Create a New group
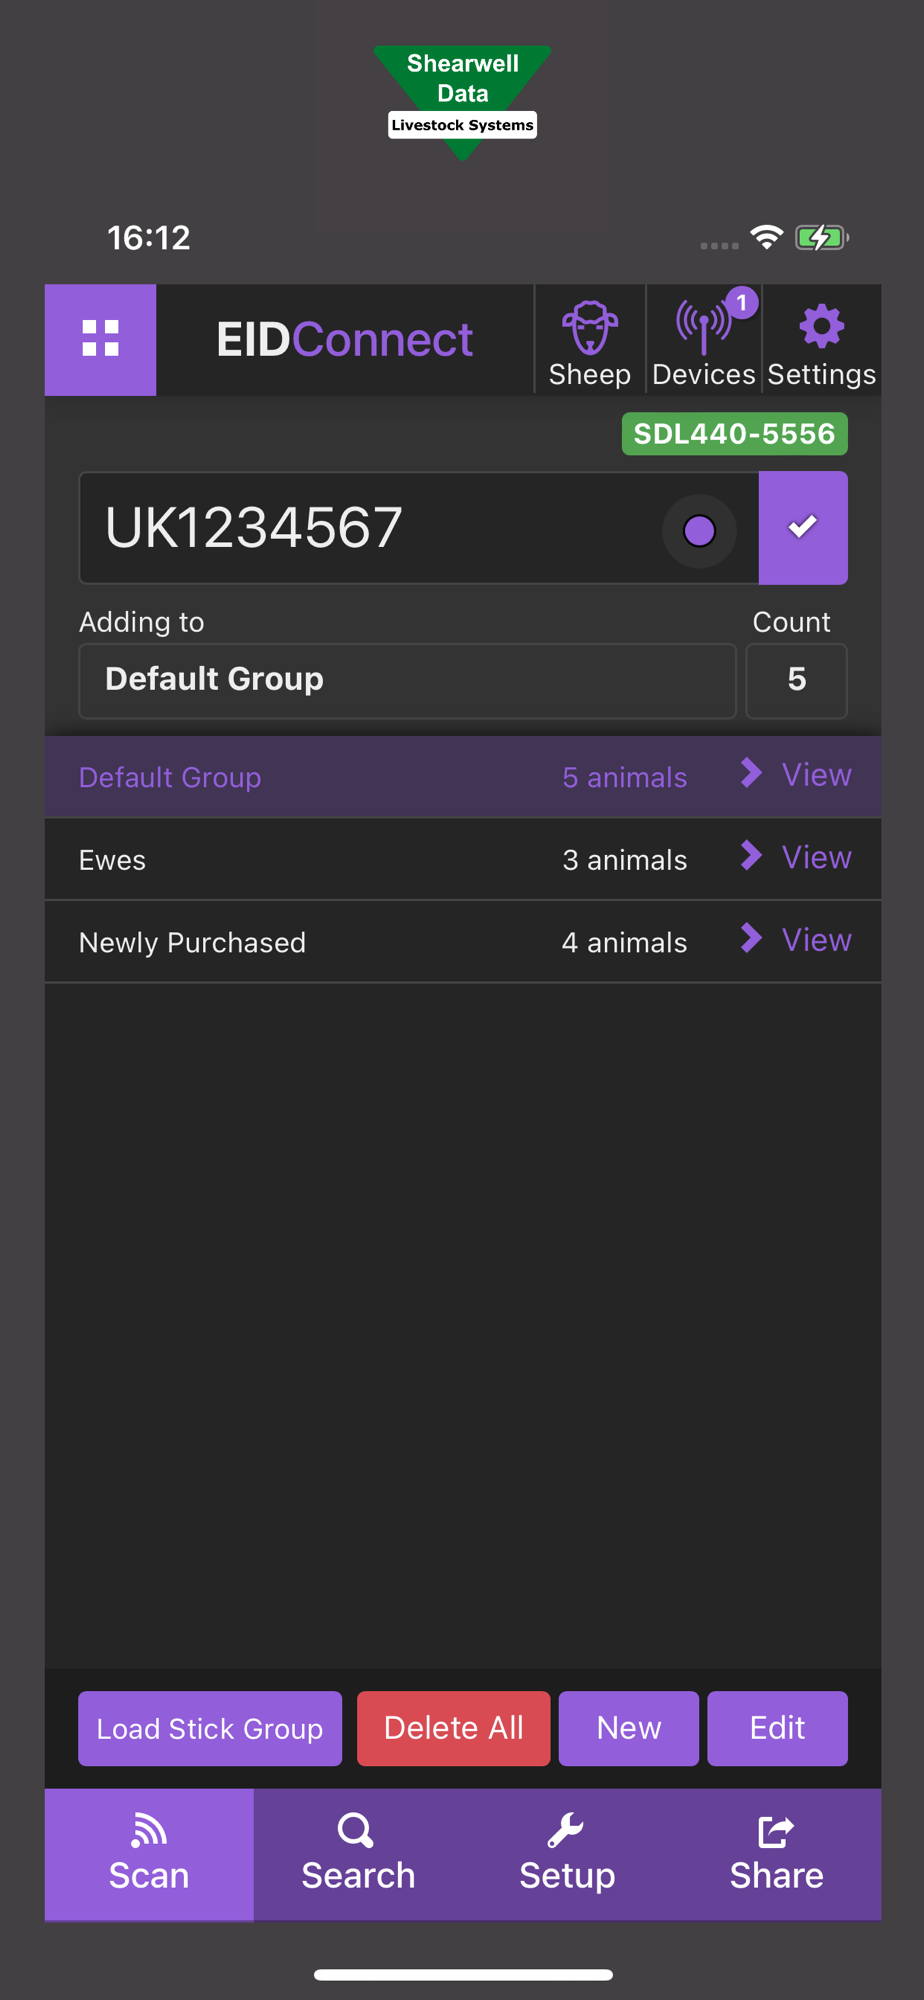Viewport: 924px width, 2000px height. coord(628,1728)
